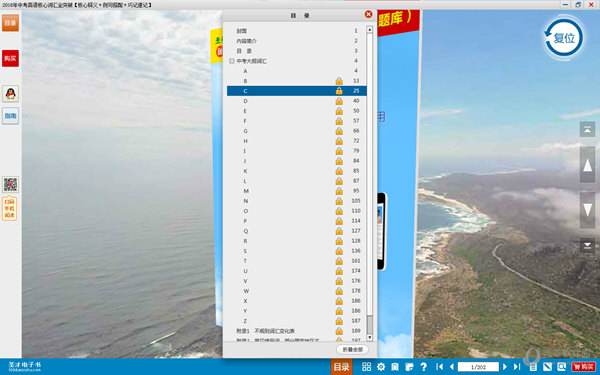Open thumbnail grid view in bottom toolbar
600x375 pixels.
366,367
